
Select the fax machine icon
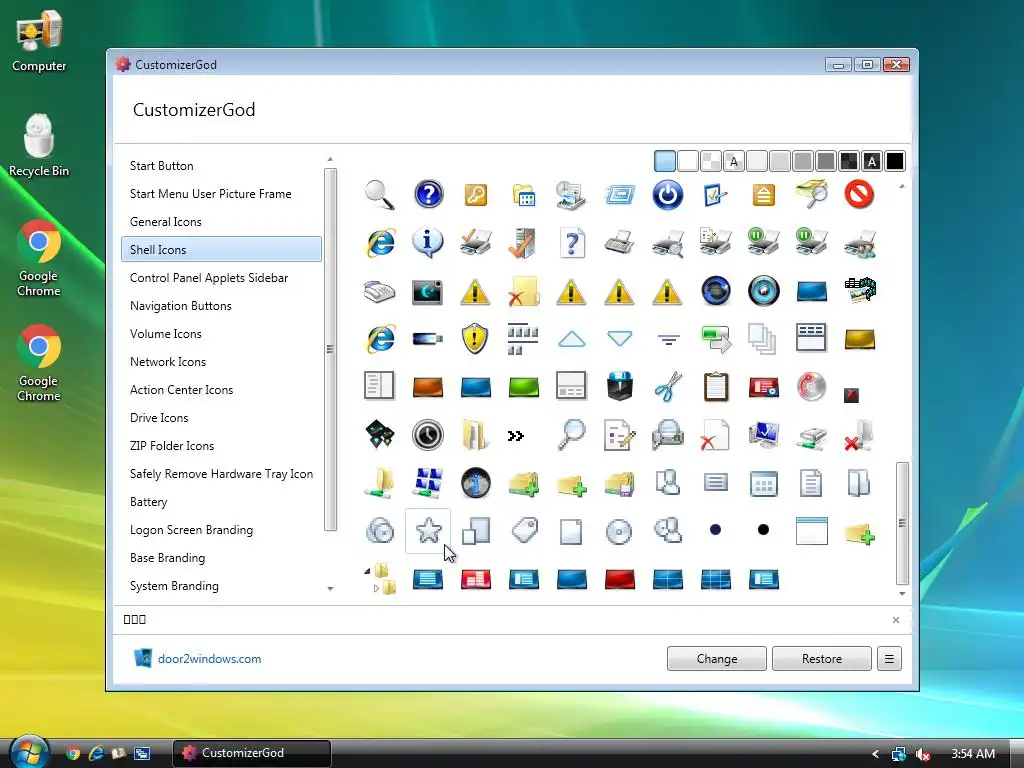[x=379, y=291]
